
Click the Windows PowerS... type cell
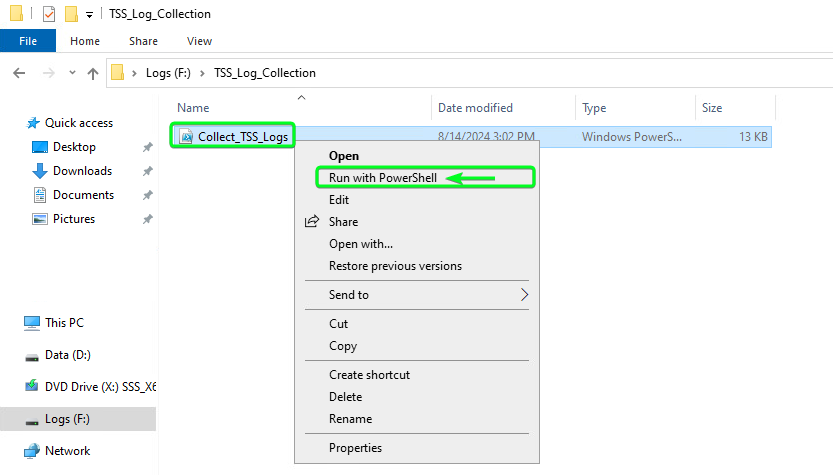click(632, 137)
